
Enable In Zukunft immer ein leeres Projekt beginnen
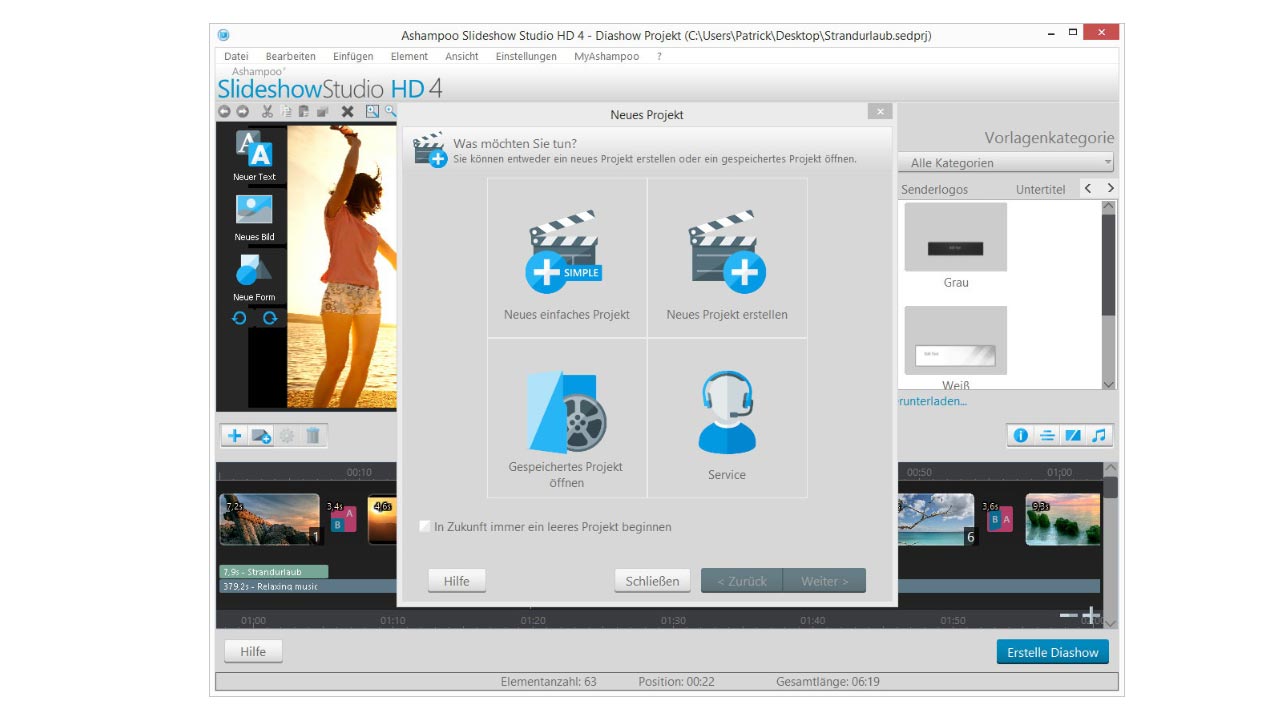click(425, 526)
